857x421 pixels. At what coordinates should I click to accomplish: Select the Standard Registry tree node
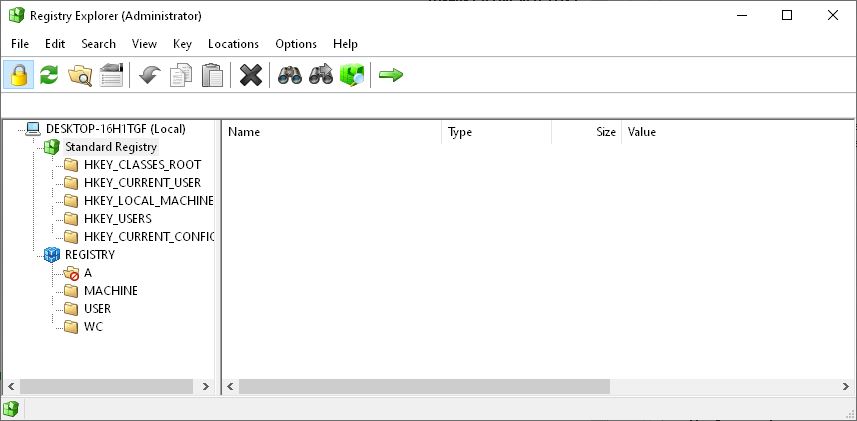111,147
